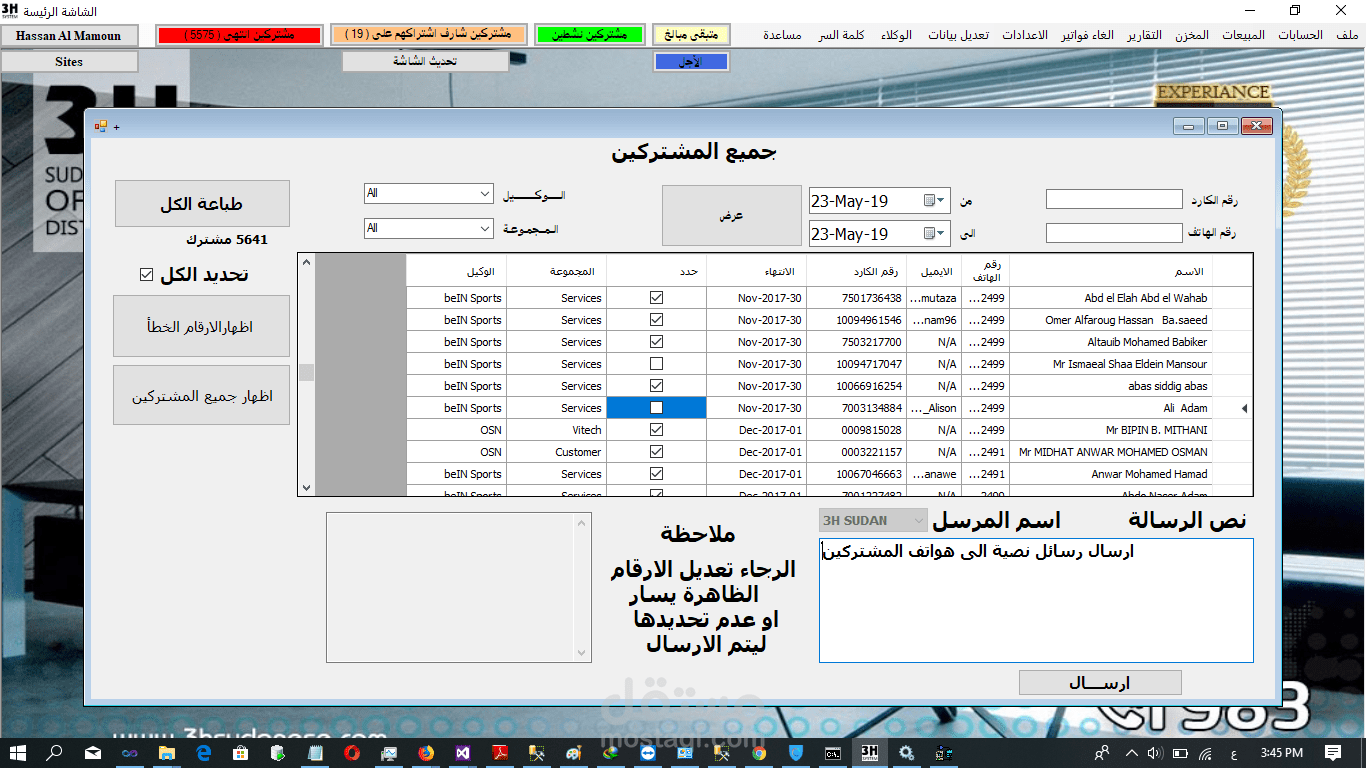This screenshot has width=1366, height=768.
Task: Uncheck the تحديد الكل select-all checkbox
Action: [147, 272]
